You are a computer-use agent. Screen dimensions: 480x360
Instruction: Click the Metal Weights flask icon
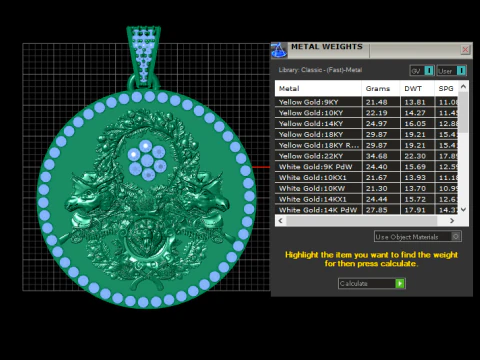279,50
